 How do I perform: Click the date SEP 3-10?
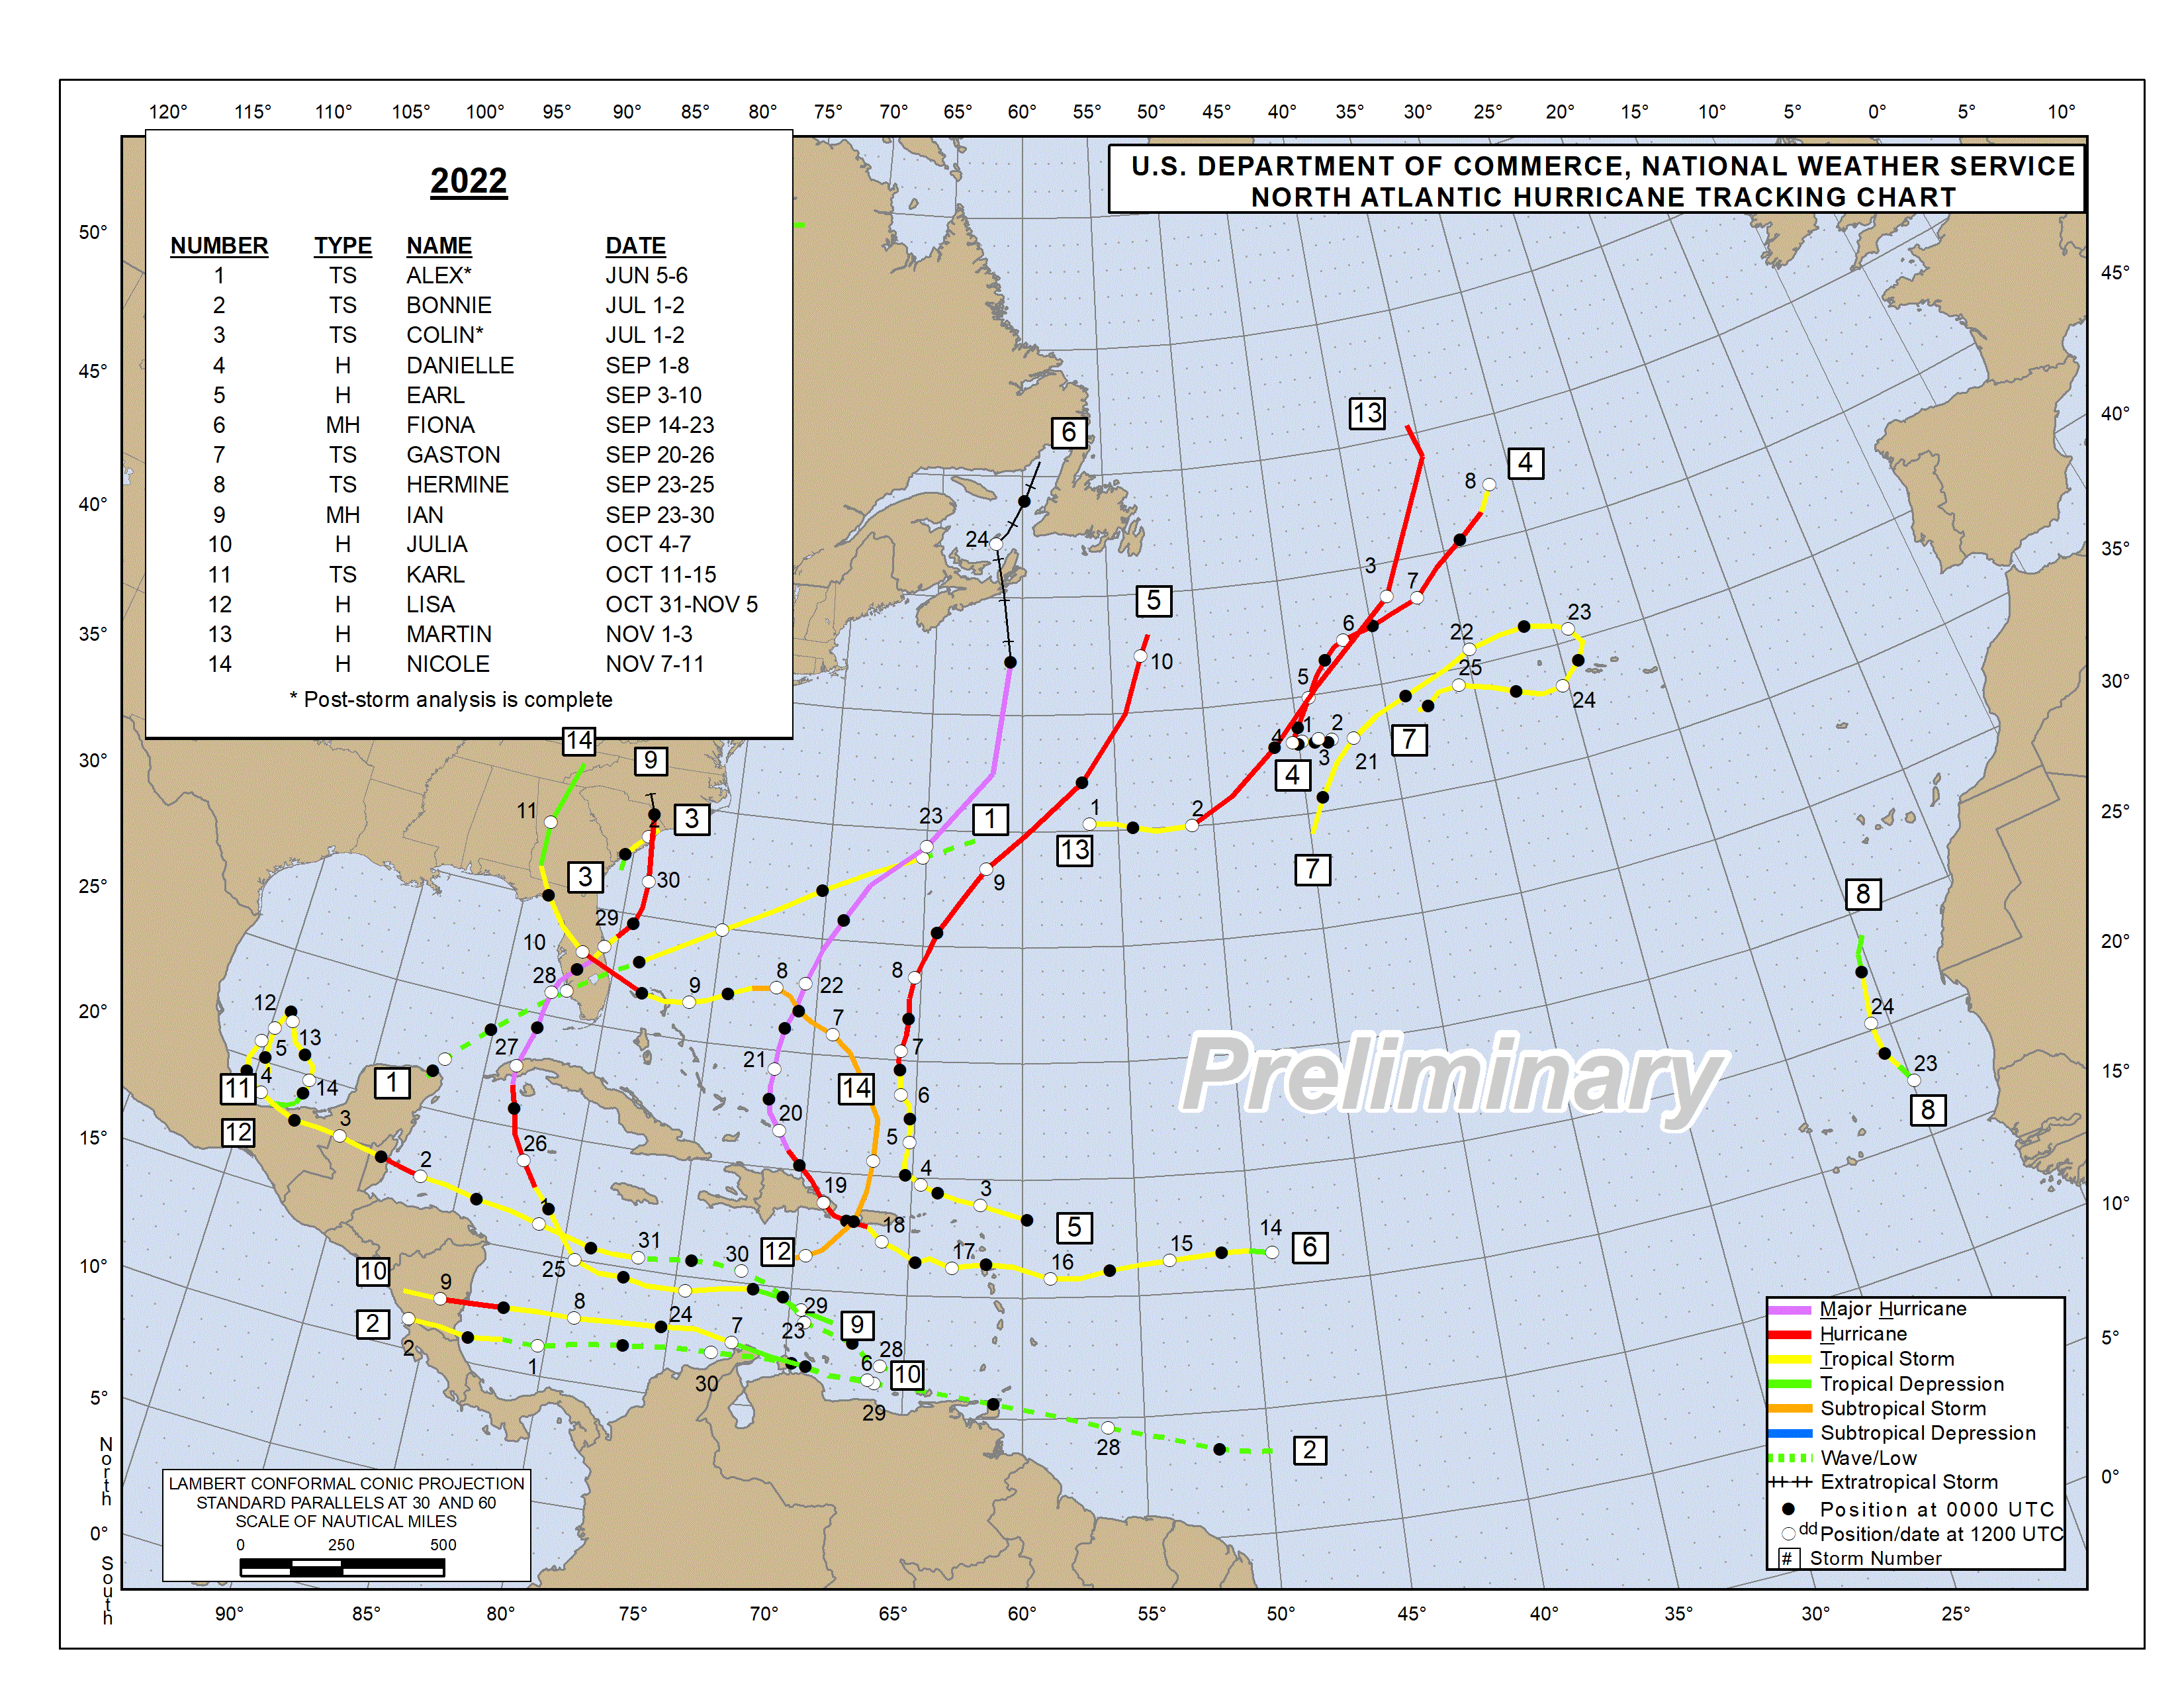click(x=653, y=396)
